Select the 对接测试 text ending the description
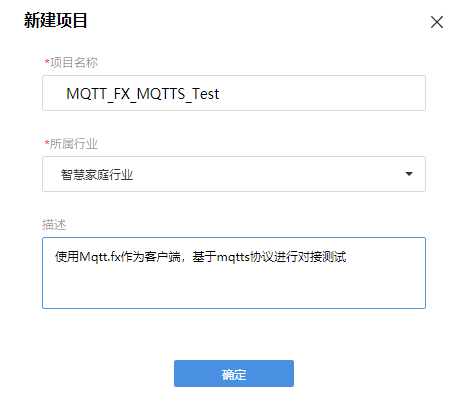This screenshot has width=463, height=403. [322, 257]
